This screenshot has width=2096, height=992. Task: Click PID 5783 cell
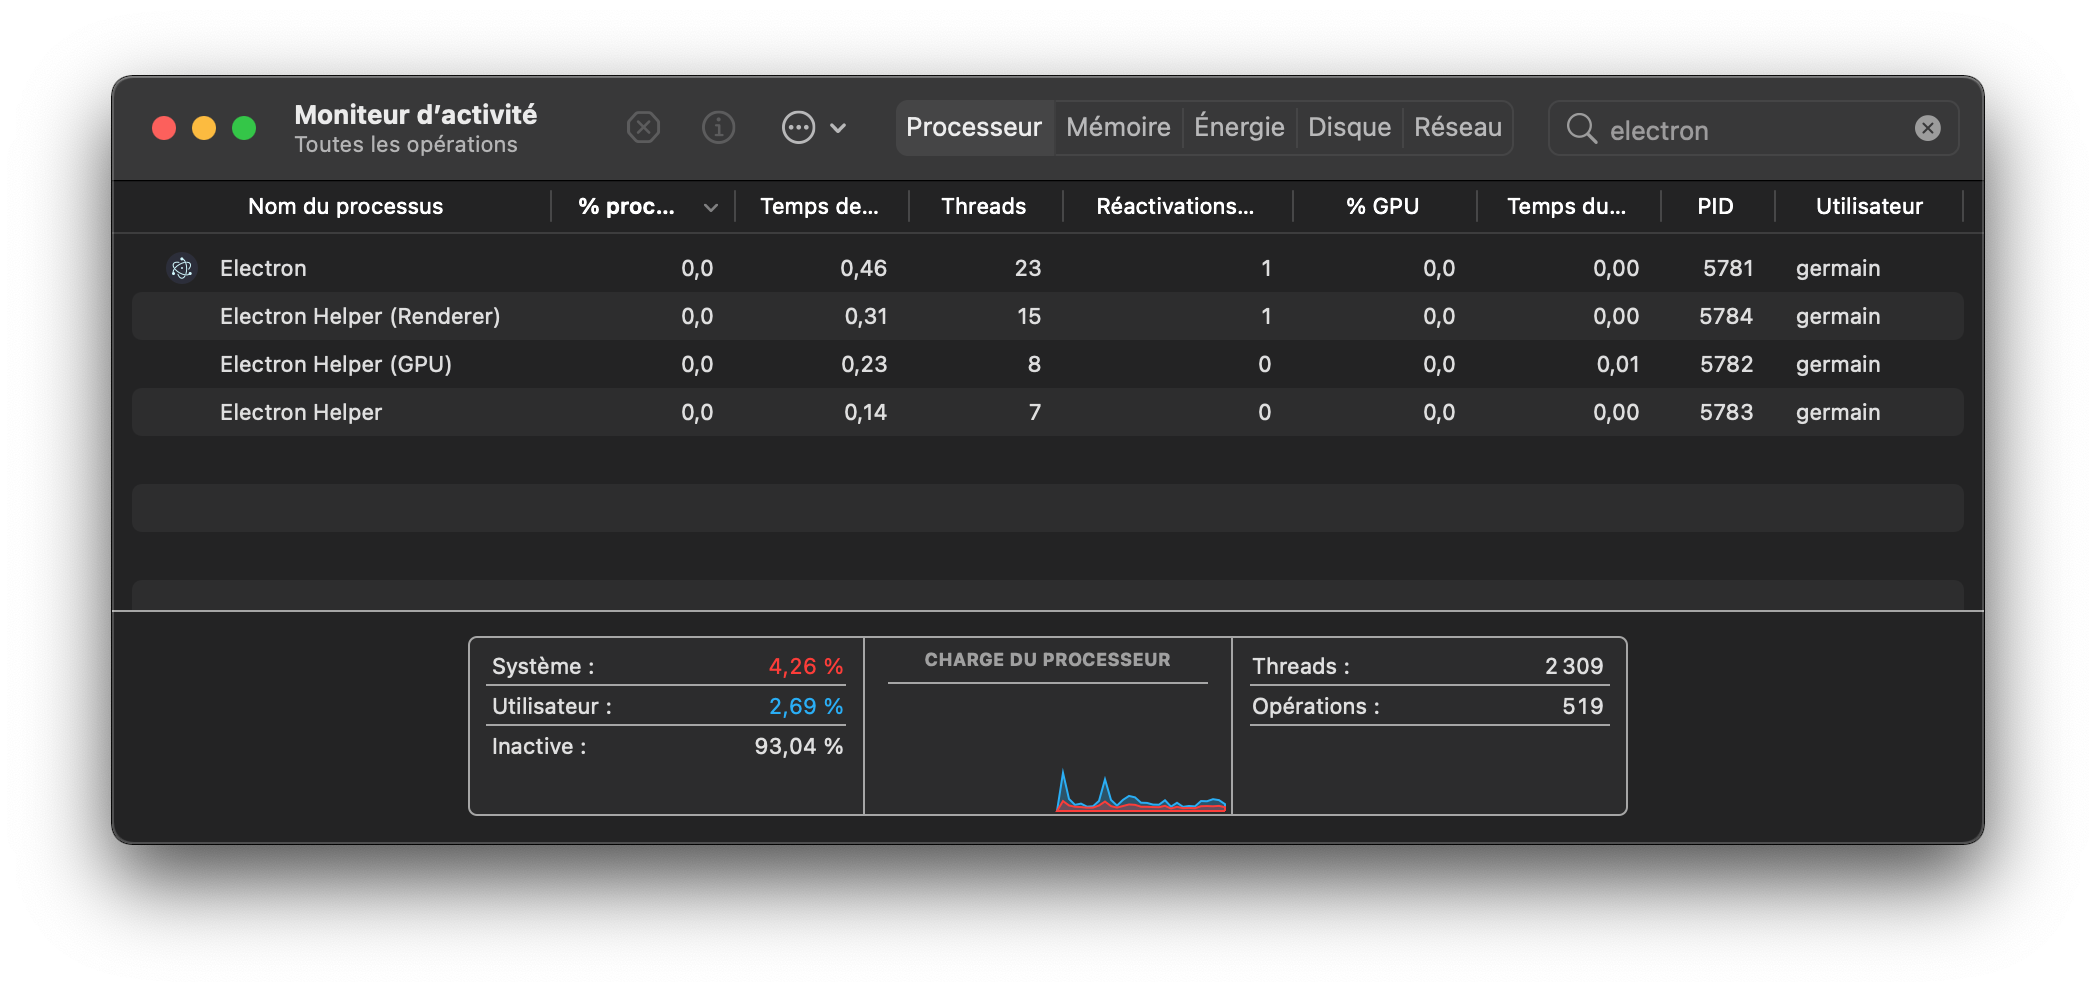point(1727,412)
